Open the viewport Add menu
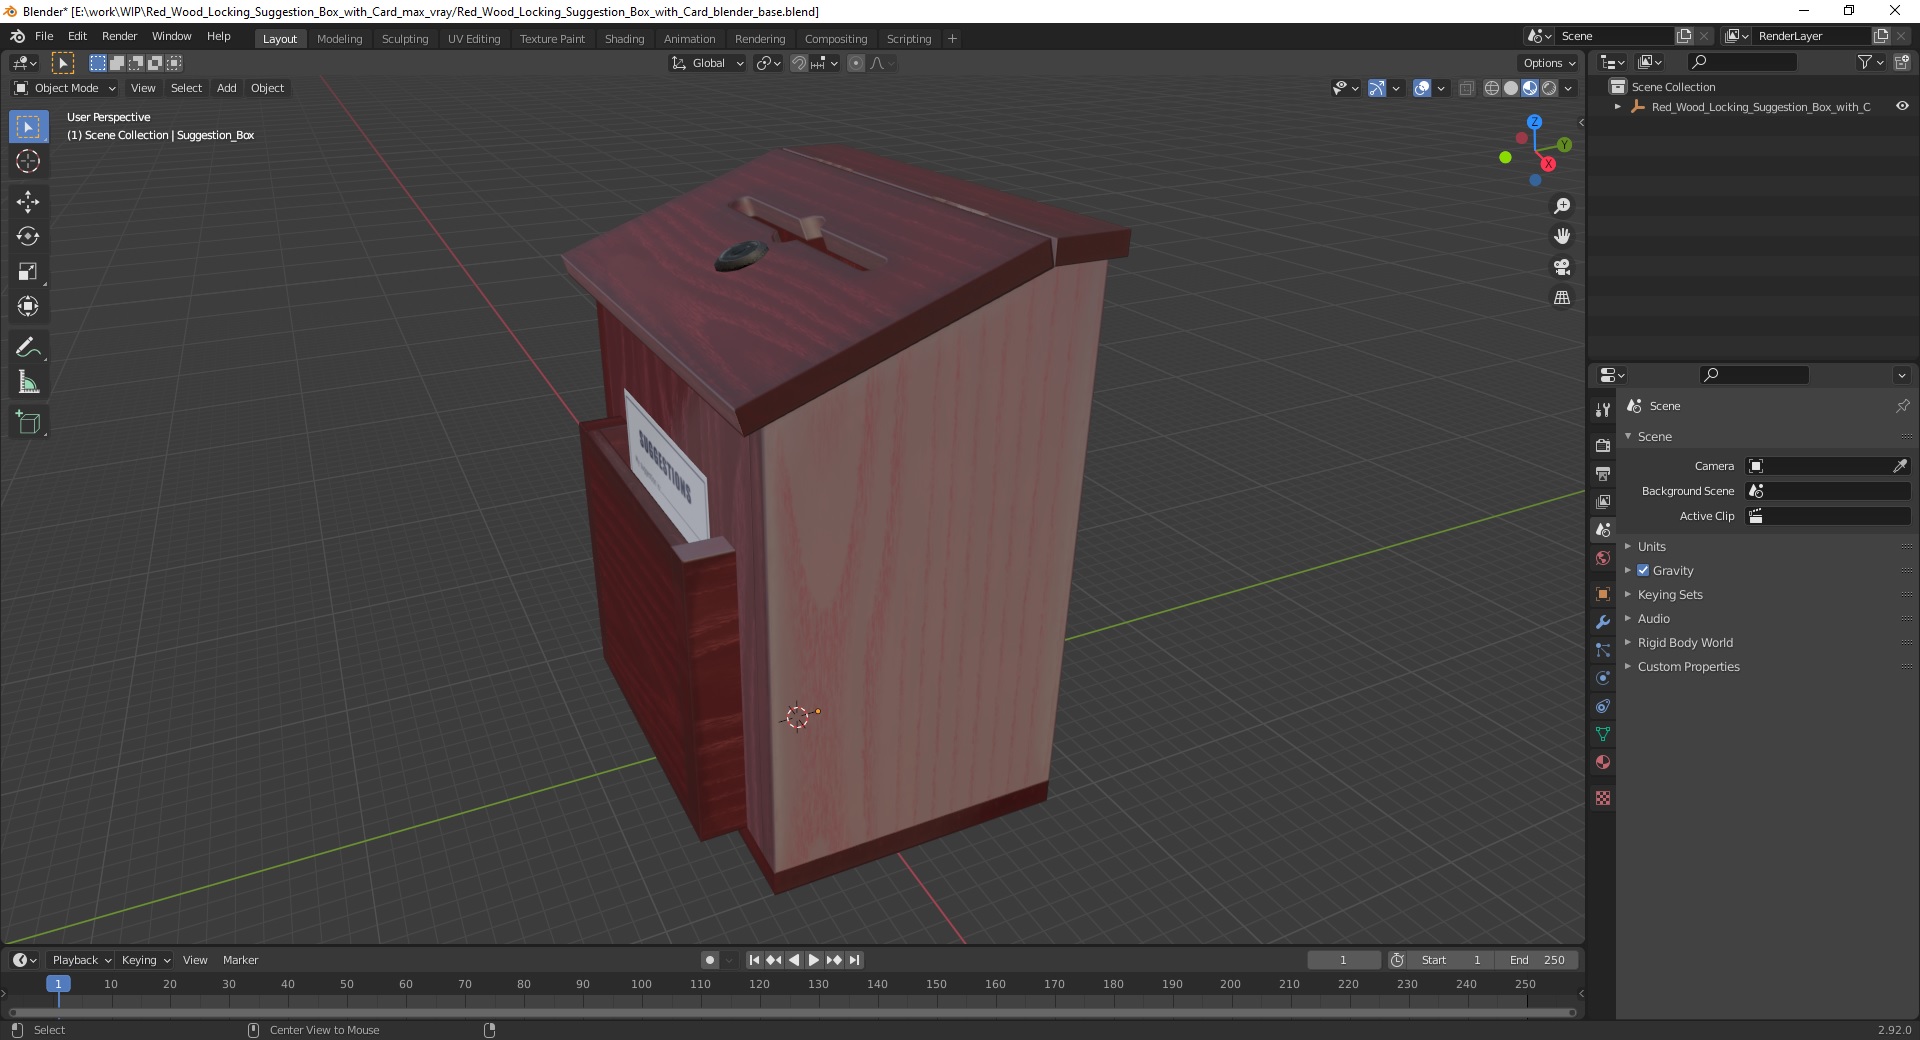The image size is (1920, 1040). [x=227, y=88]
